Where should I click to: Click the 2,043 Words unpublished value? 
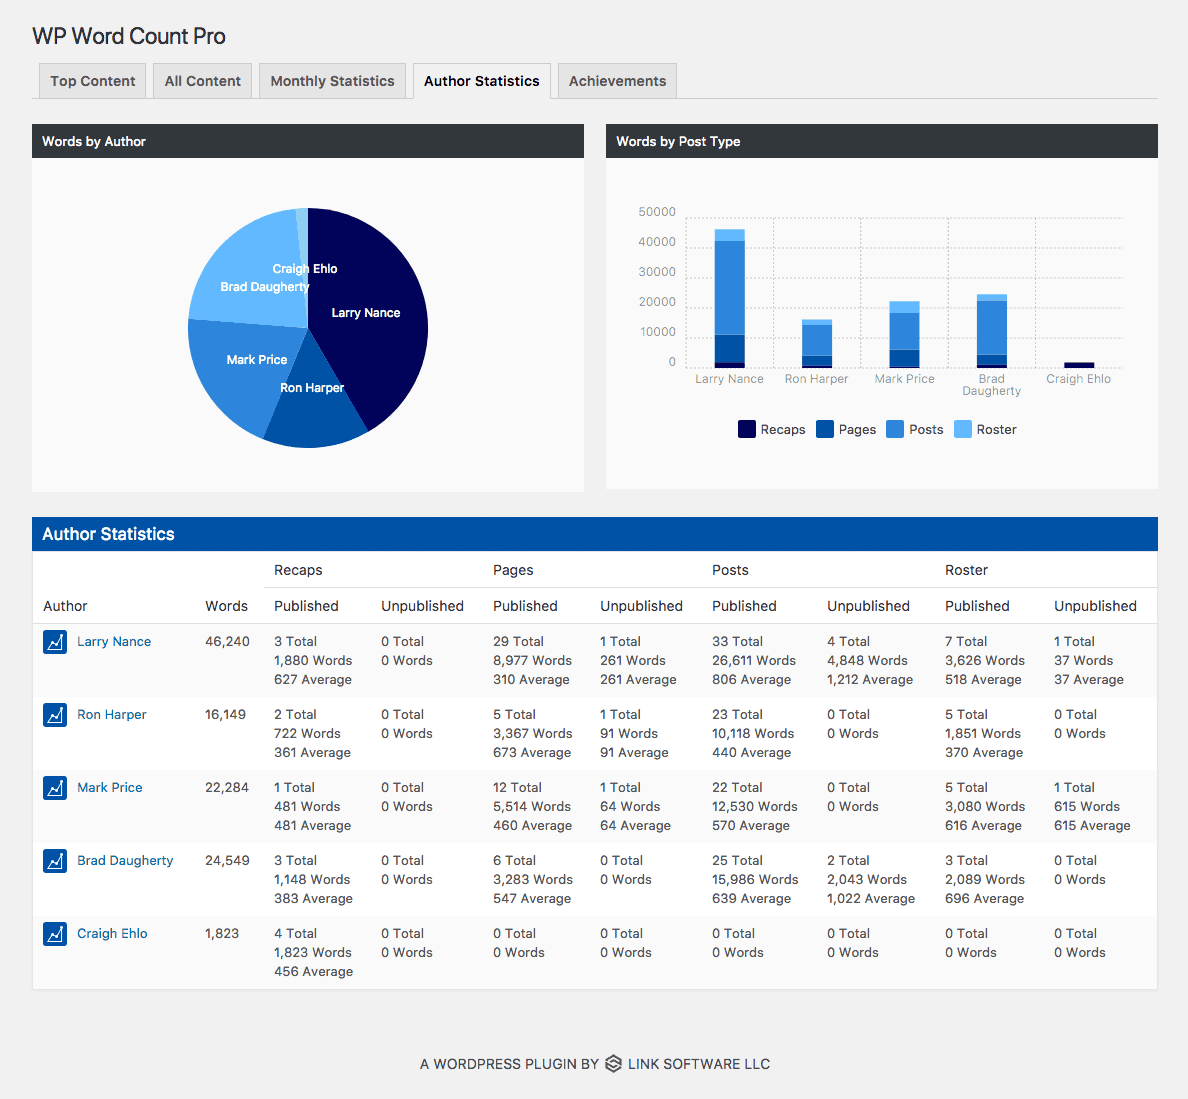pyautogui.click(x=867, y=879)
